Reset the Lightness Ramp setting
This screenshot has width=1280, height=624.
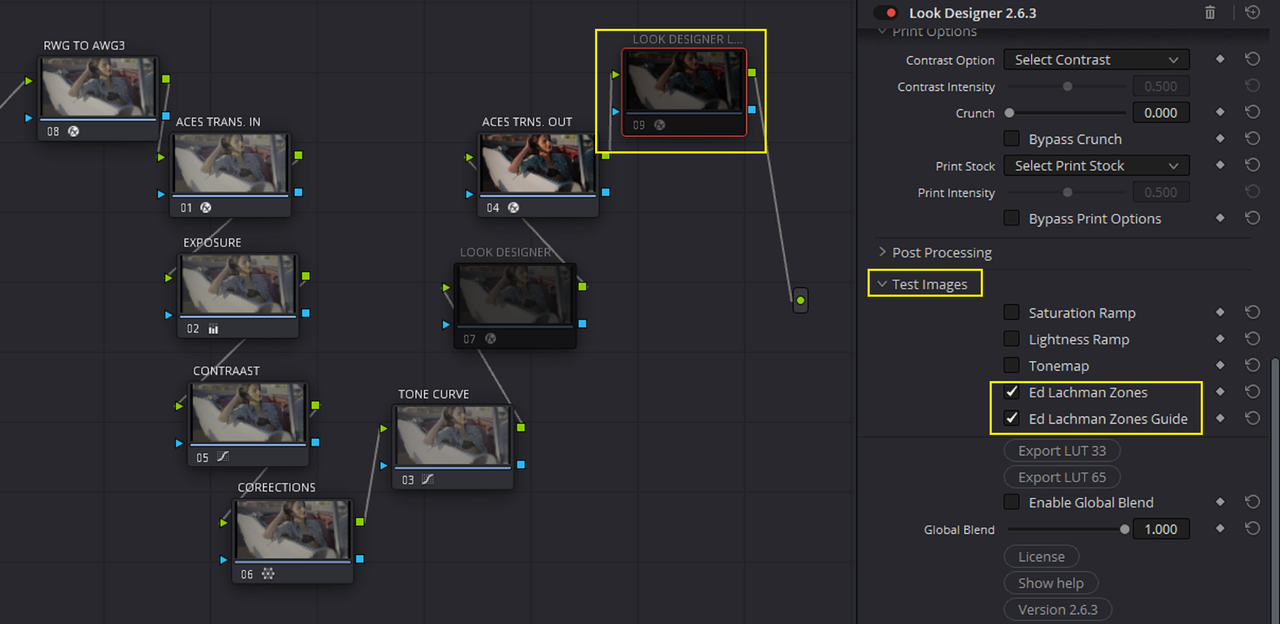click(1252, 339)
